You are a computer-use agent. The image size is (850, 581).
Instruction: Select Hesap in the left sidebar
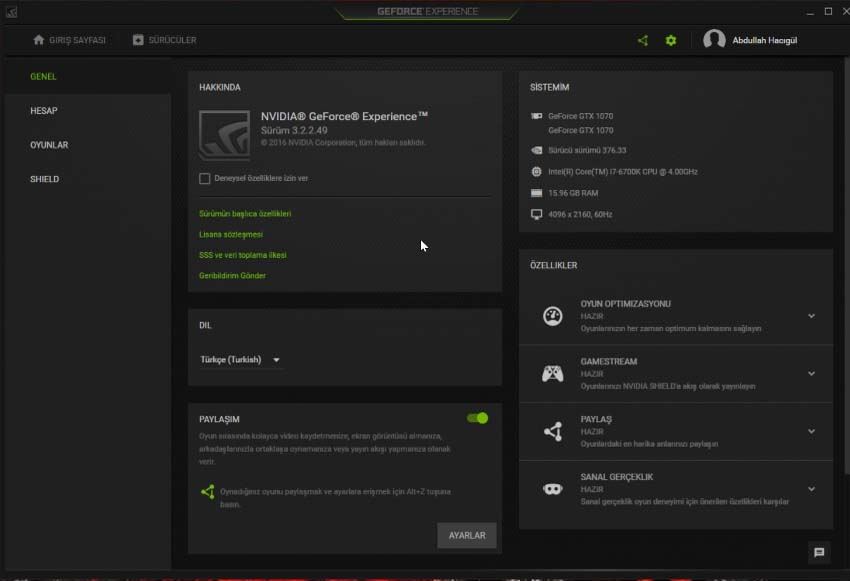(x=44, y=111)
